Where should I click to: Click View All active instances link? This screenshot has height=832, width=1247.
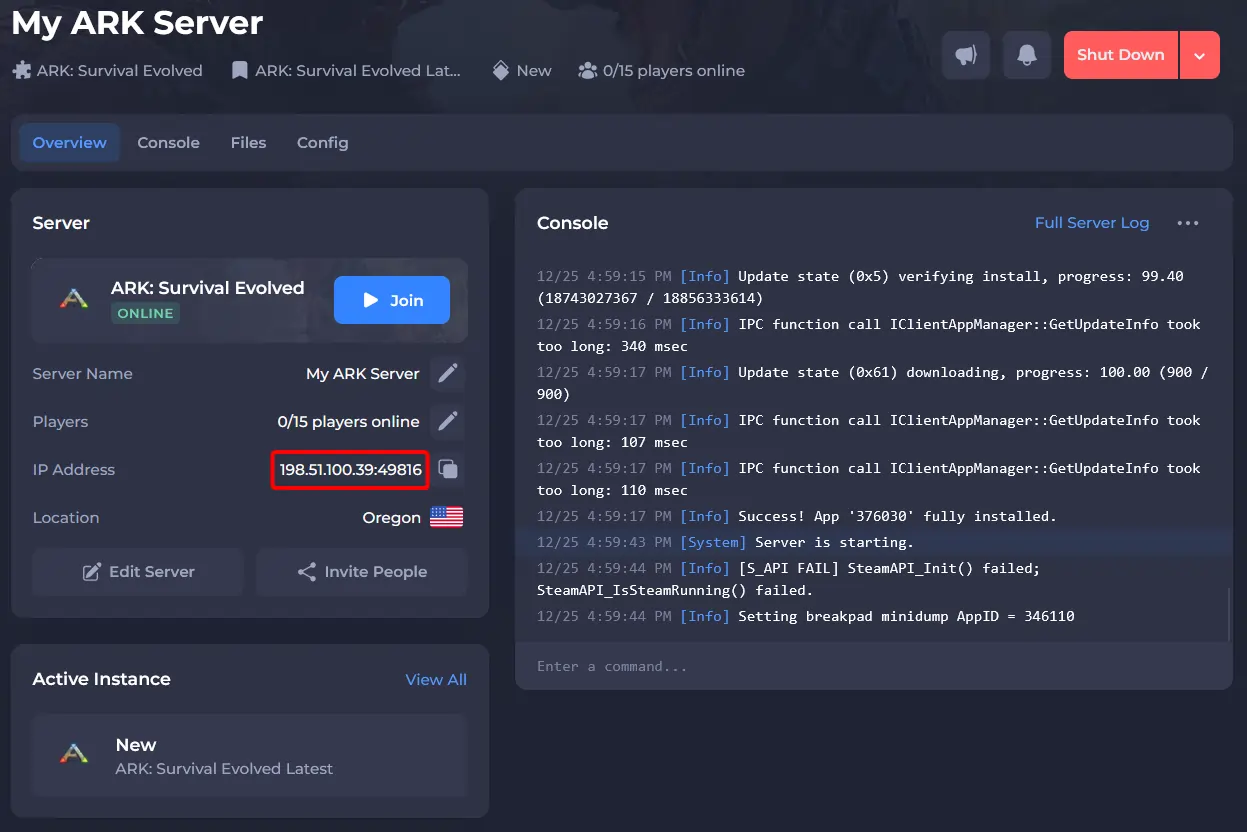coord(436,679)
